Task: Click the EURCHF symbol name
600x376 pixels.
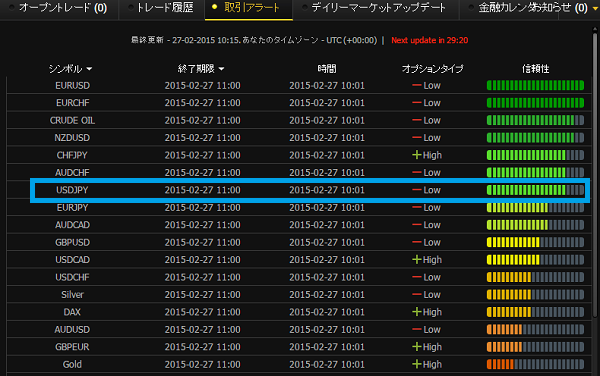Action: tap(72, 103)
